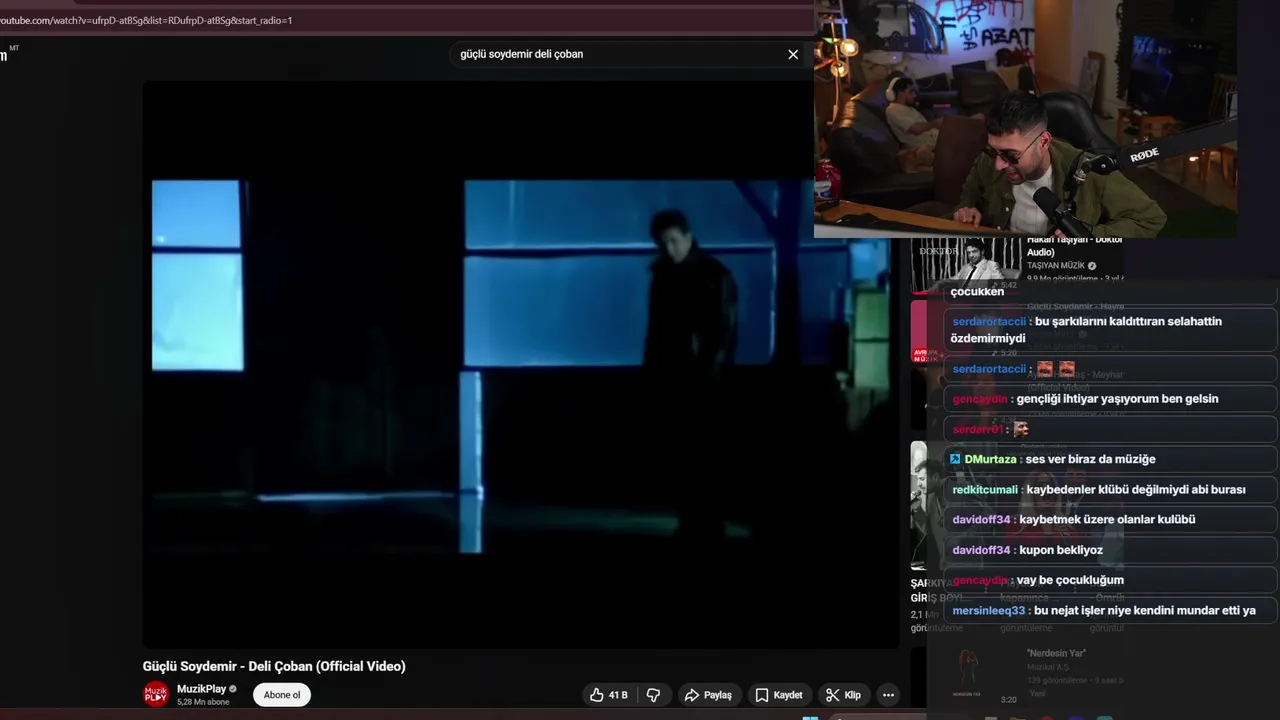Open the three-dot more actions menu
Image resolution: width=1280 pixels, height=720 pixels.
pos(888,695)
